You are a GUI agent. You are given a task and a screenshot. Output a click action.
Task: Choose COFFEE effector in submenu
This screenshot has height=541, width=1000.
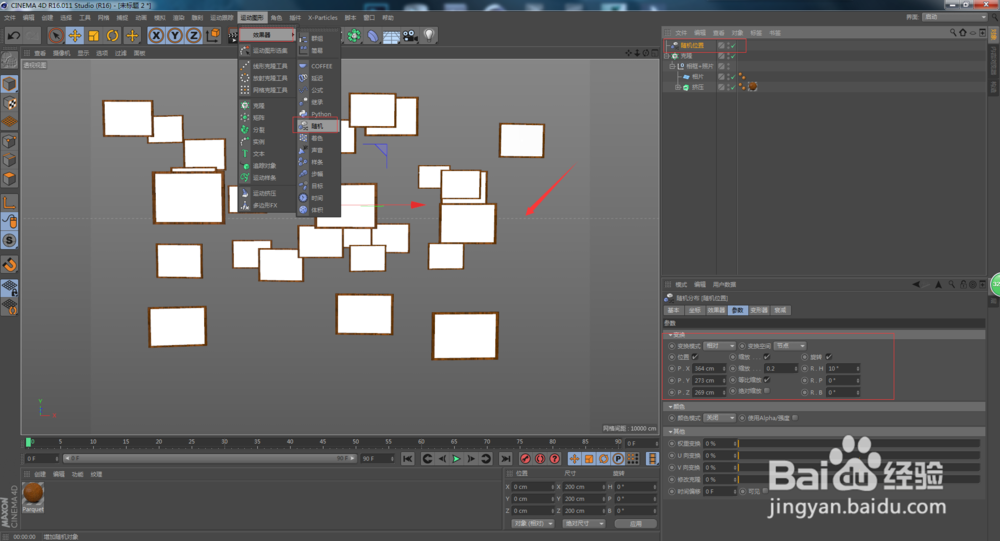(x=318, y=66)
